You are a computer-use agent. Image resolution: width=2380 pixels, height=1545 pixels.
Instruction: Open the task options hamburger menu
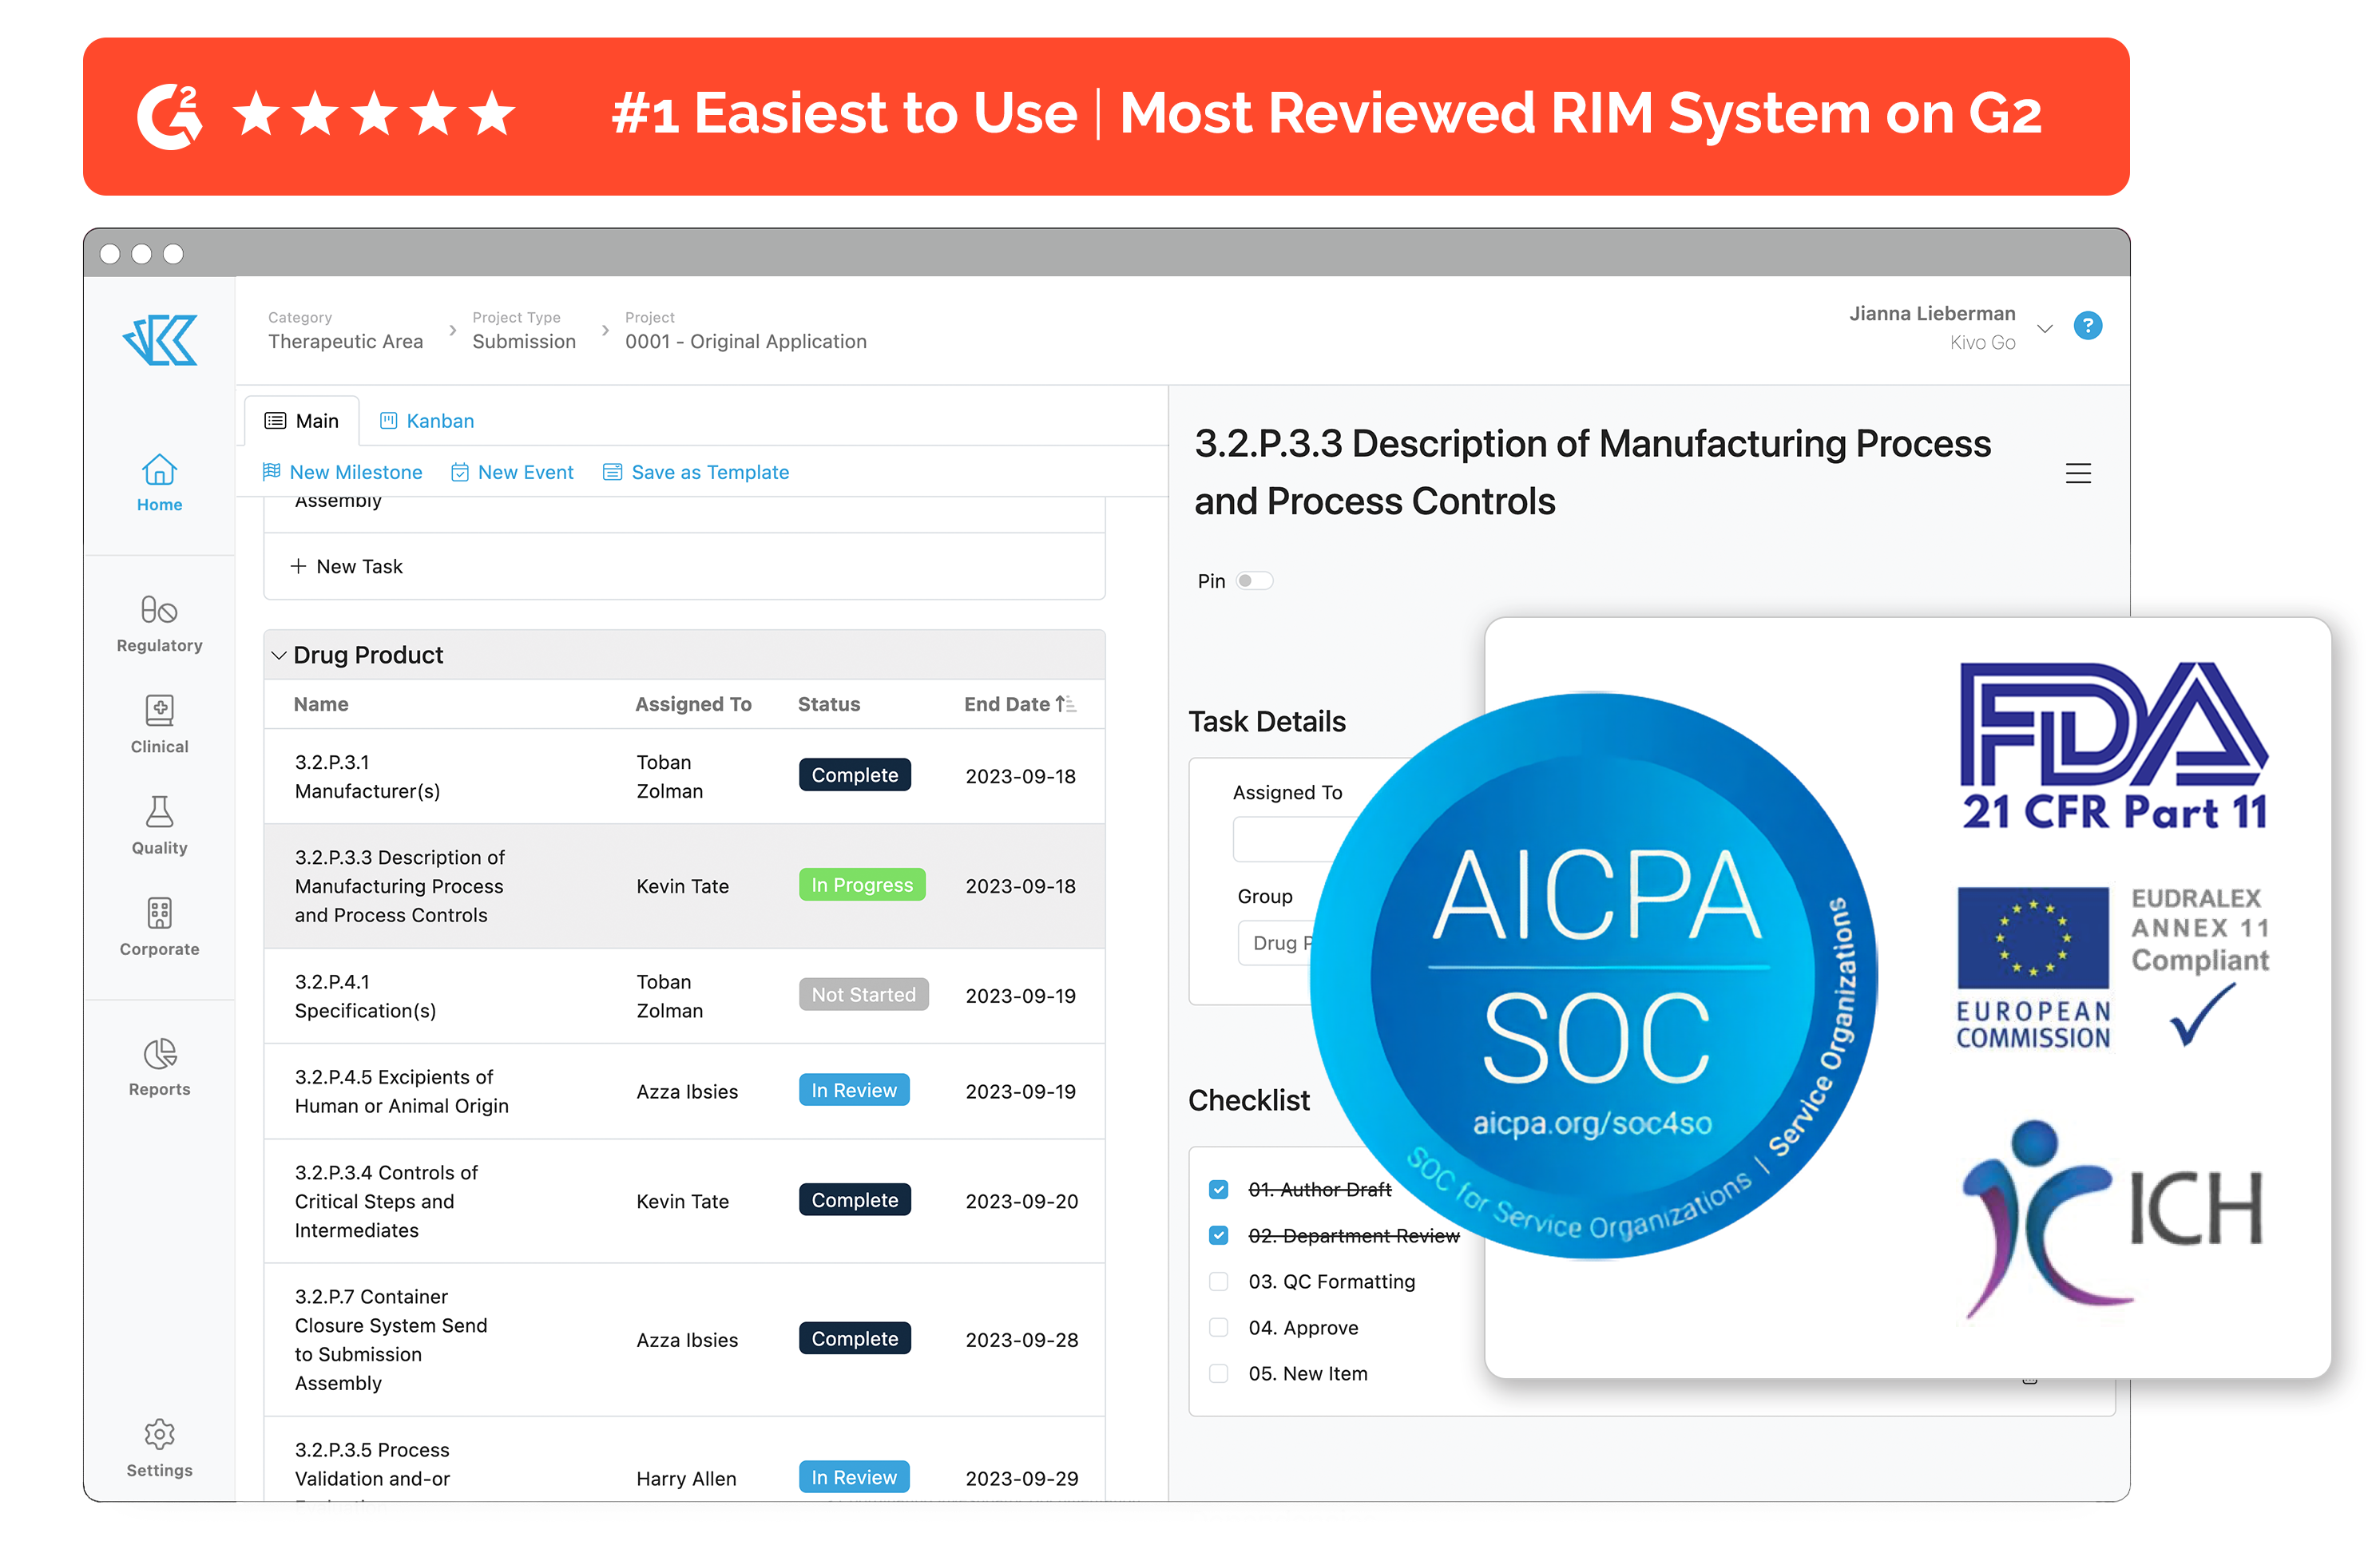[x=2078, y=473]
